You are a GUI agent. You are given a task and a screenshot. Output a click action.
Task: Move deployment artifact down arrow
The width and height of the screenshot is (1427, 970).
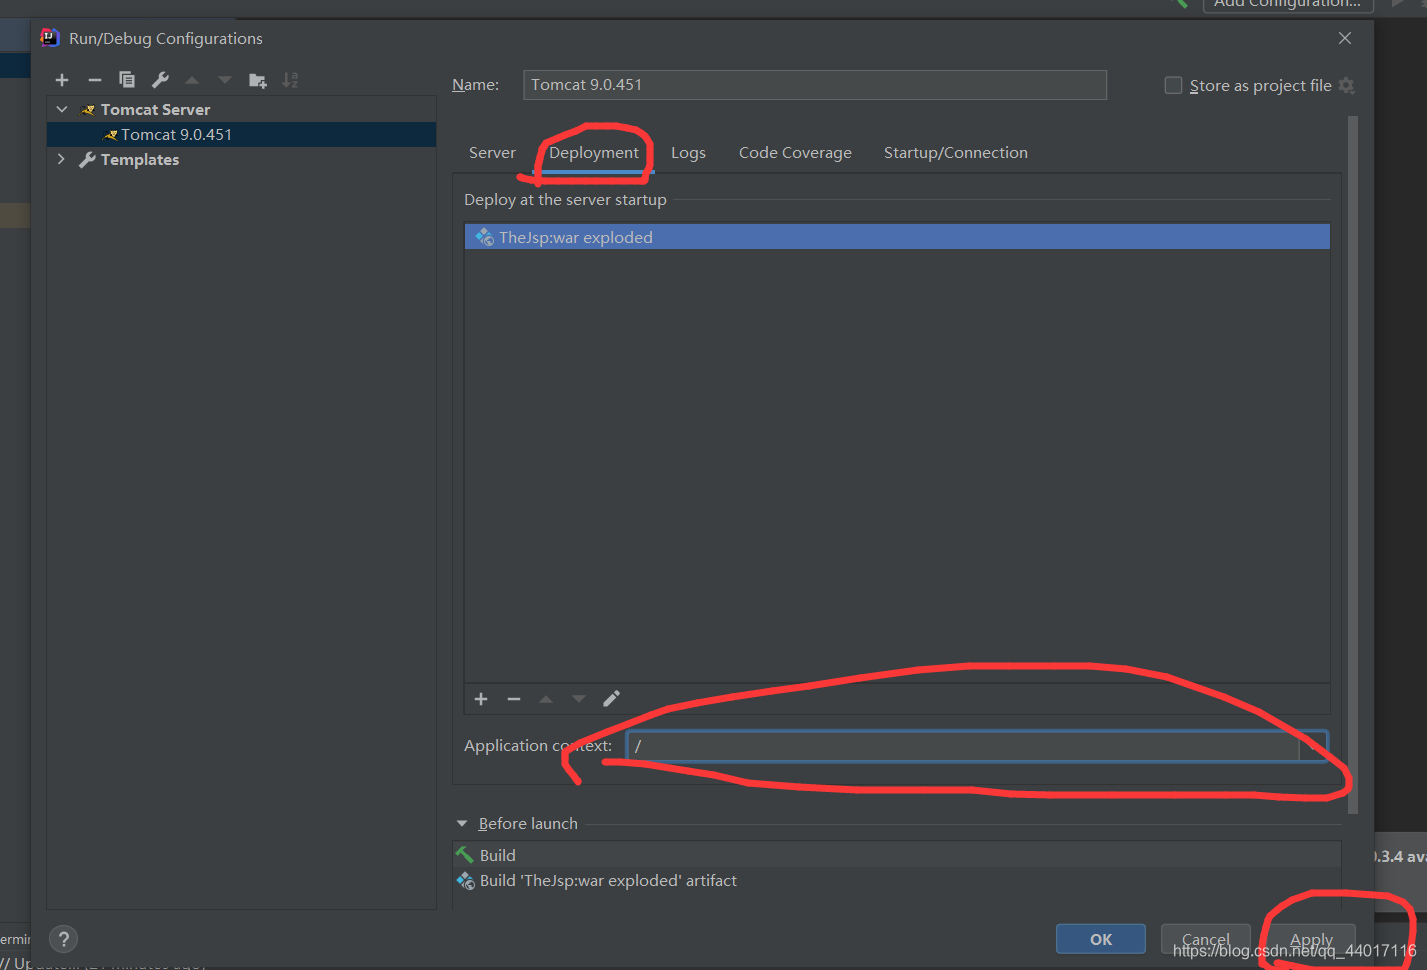[579, 699]
